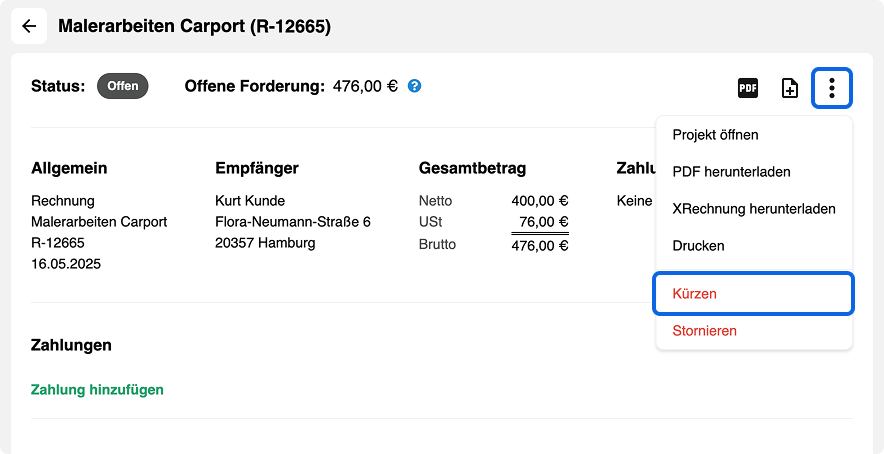Select XRechnung herunterladen option
Image resolution: width=884 pixels, height=454 pixels.
[x=754, y=209]
